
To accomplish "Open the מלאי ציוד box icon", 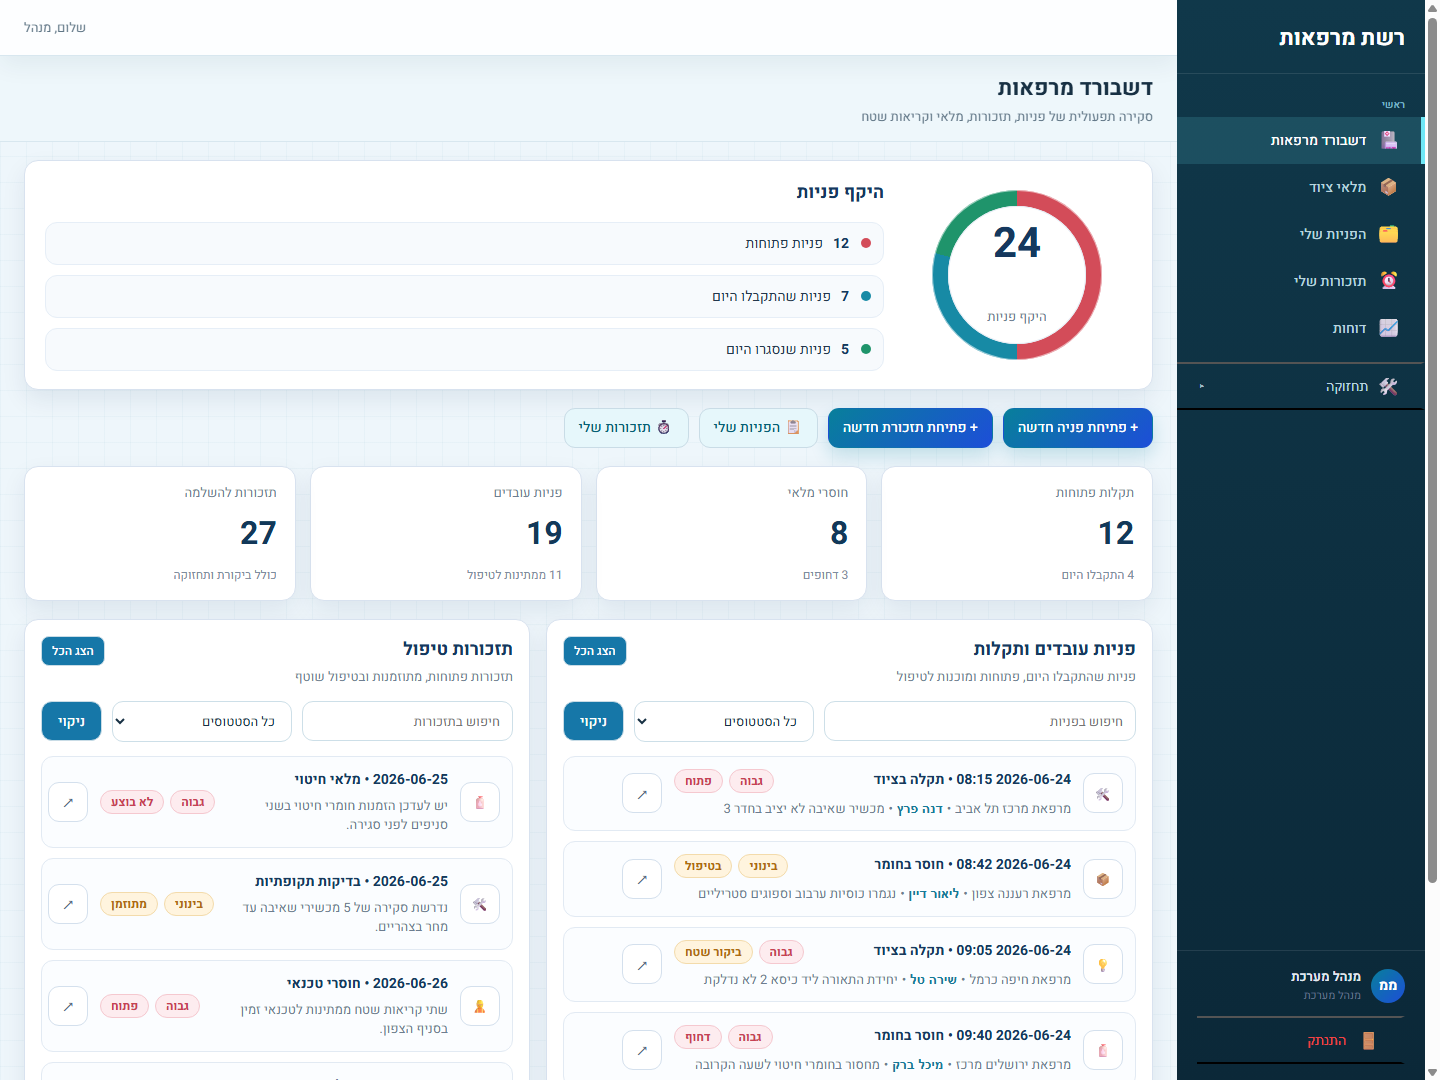I will (1389, 187).
